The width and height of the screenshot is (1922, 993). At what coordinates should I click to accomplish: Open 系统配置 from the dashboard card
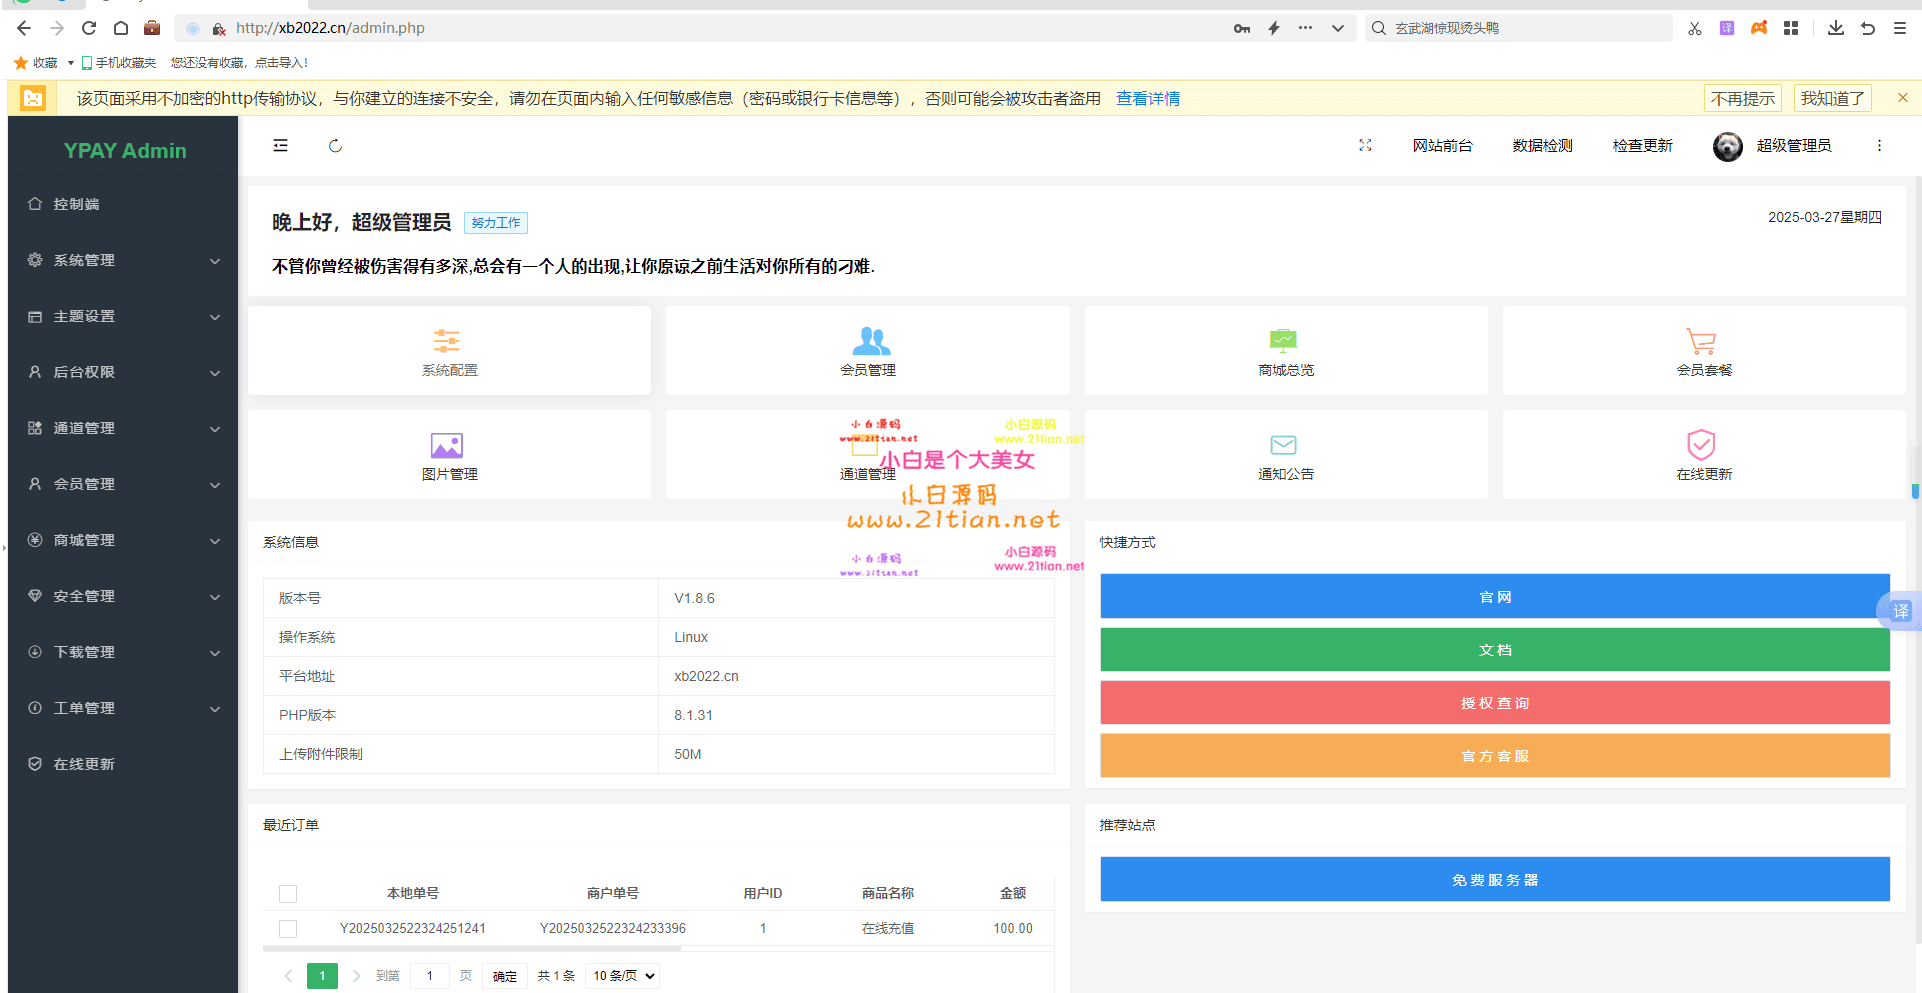[449, 350]
